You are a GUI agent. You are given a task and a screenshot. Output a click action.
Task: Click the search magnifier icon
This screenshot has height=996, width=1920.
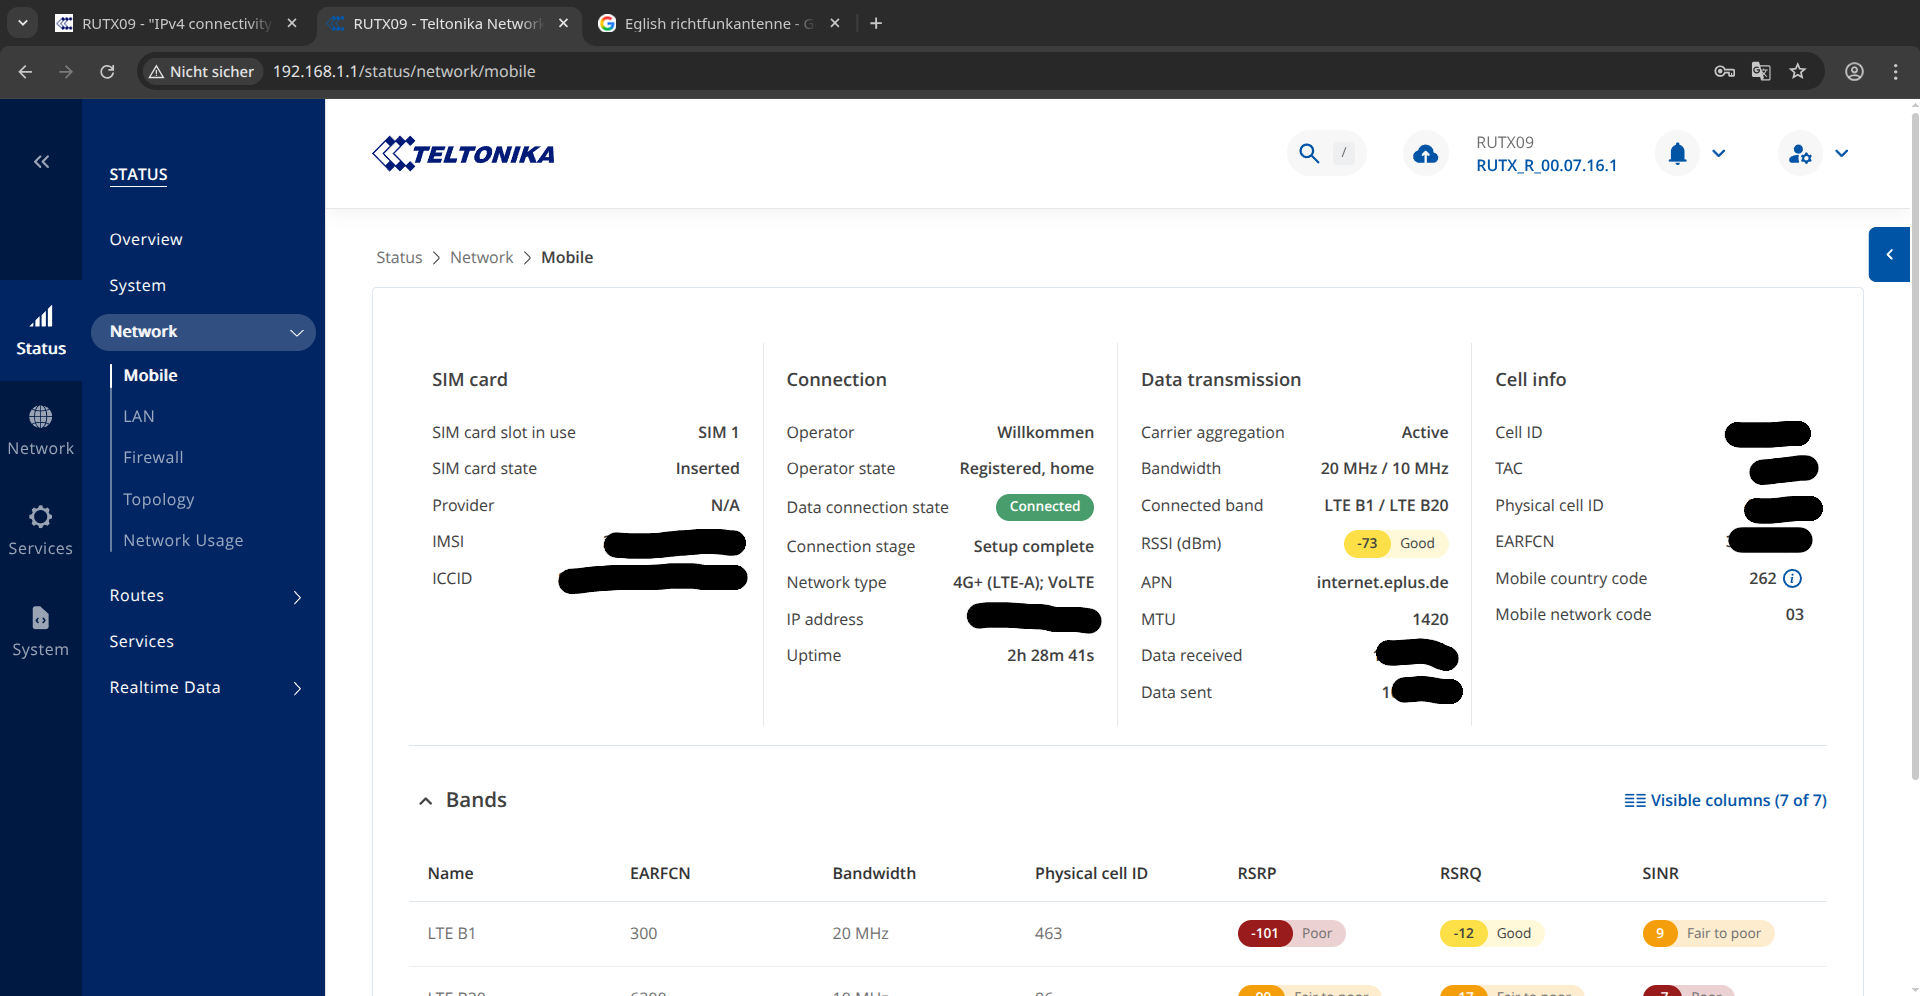point(1309,154)
